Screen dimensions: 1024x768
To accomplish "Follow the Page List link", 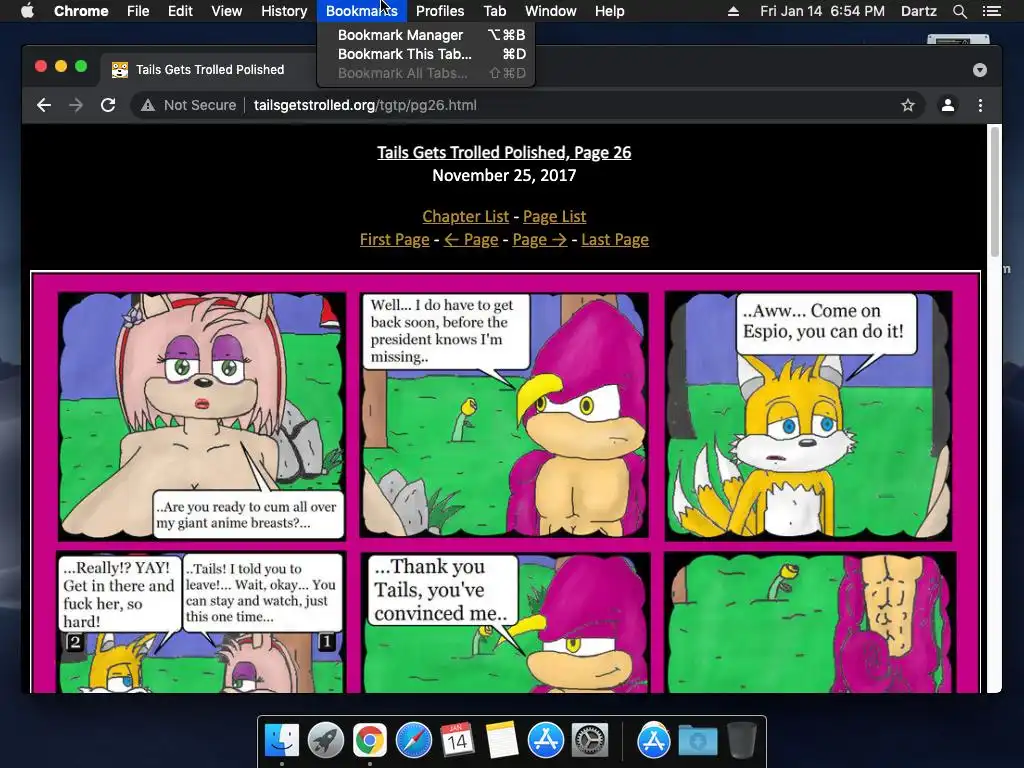I will pos(554,216).
